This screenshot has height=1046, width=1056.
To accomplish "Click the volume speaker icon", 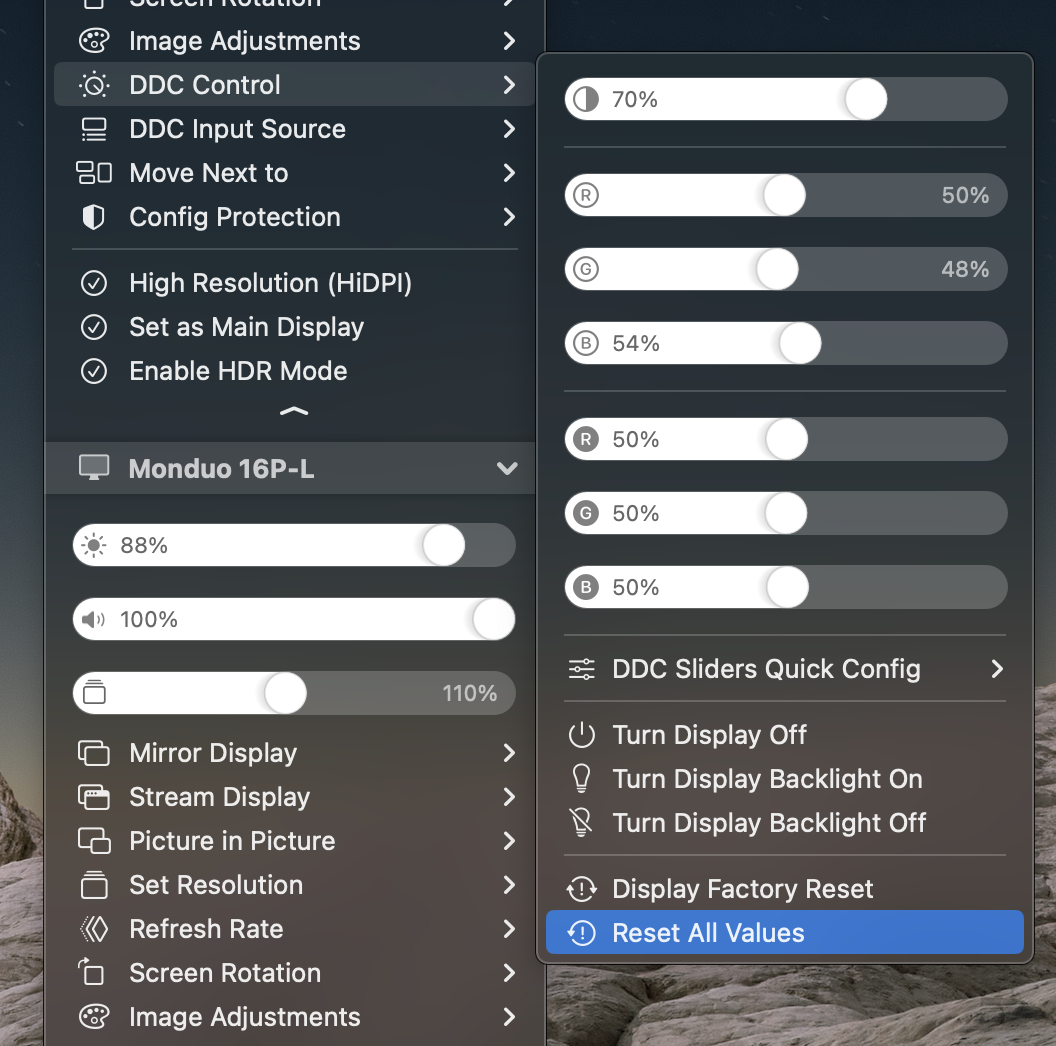I will point(94,619).
